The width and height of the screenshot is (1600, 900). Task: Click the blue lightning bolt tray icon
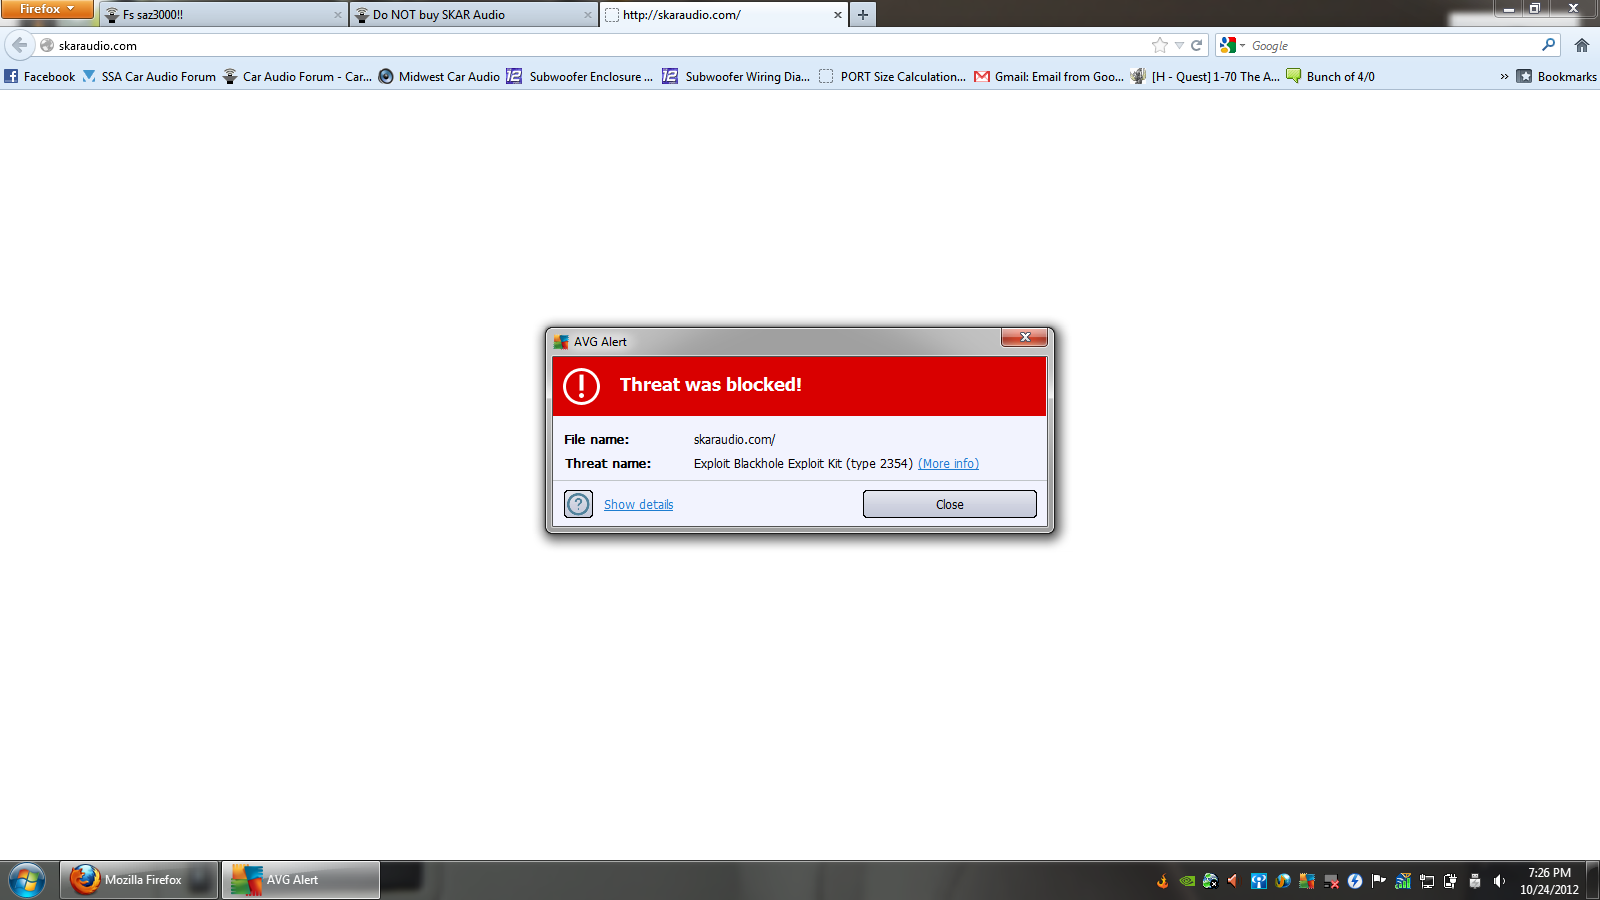click(x=1355, y=881)
